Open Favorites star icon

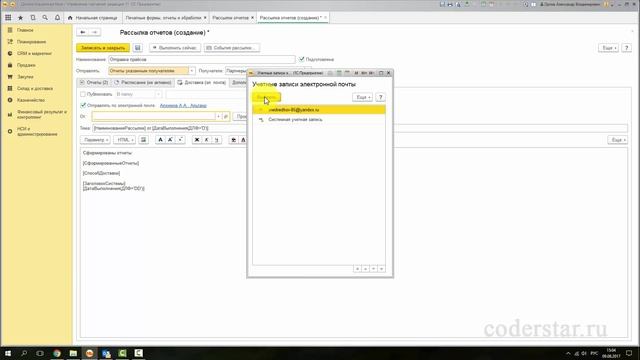[20, 18]
